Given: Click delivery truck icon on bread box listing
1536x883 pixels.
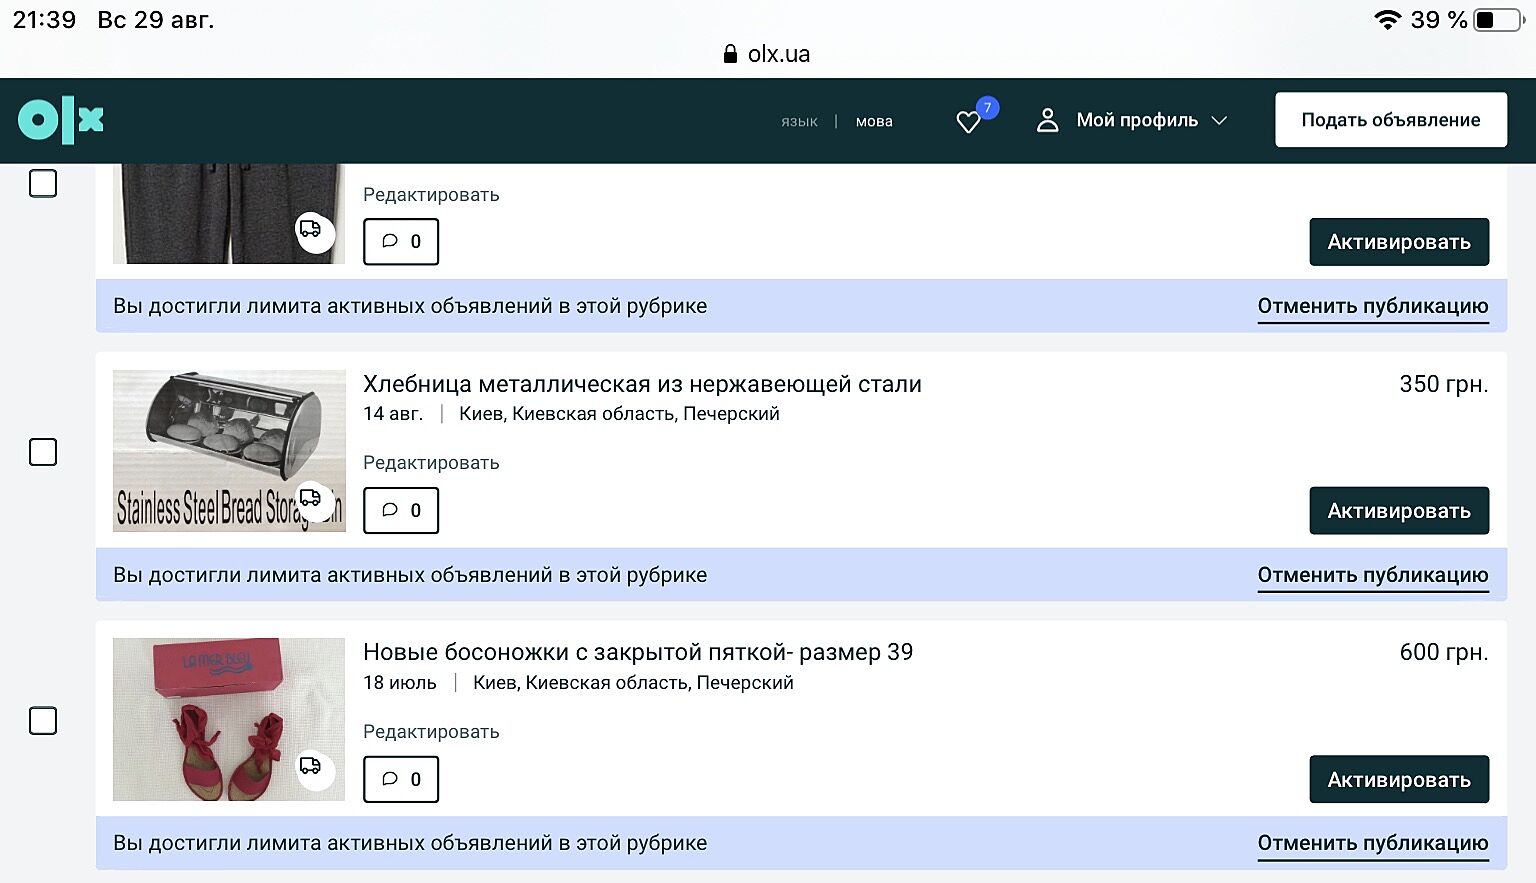Looking at the screenshot, I should click(x=311, y=498).
